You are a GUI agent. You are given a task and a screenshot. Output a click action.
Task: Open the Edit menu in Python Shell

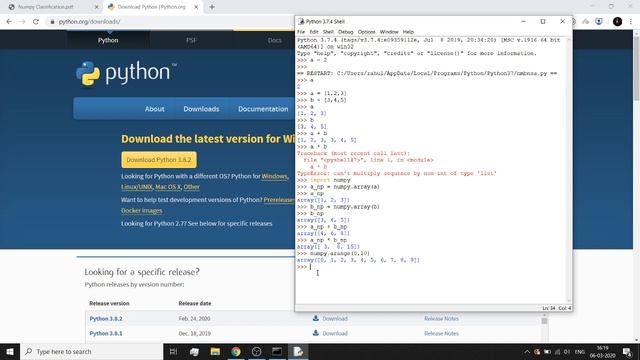coord(313,32)
